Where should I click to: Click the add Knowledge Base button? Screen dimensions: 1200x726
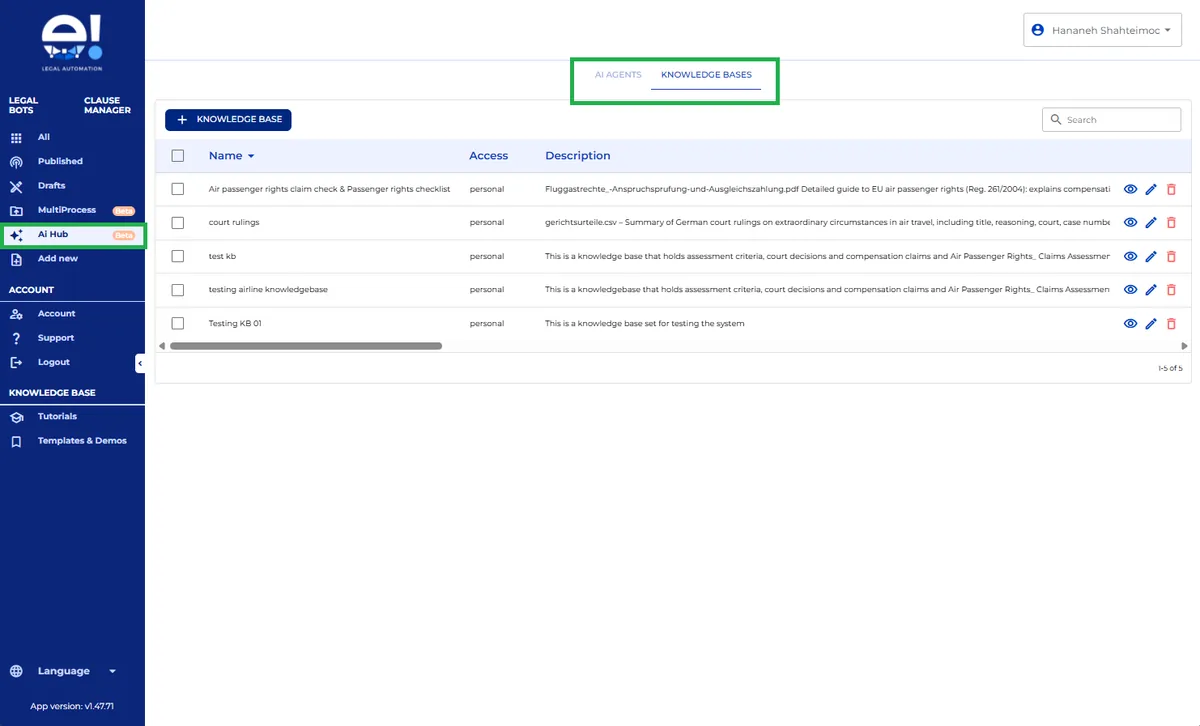click(x=228, y=119)
